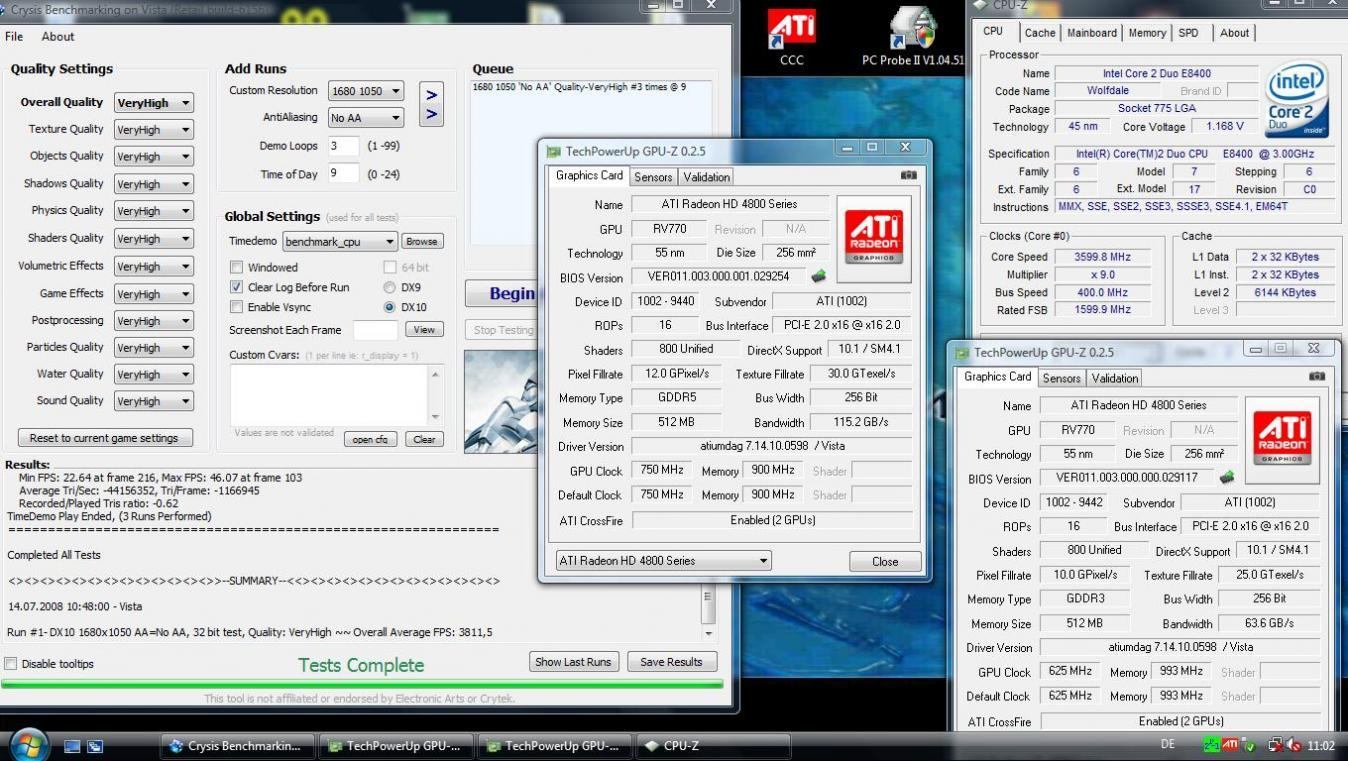This screenshot has width=1348, height=761.
Task: Click the Show Last Runs button
Action: [573, 662]
